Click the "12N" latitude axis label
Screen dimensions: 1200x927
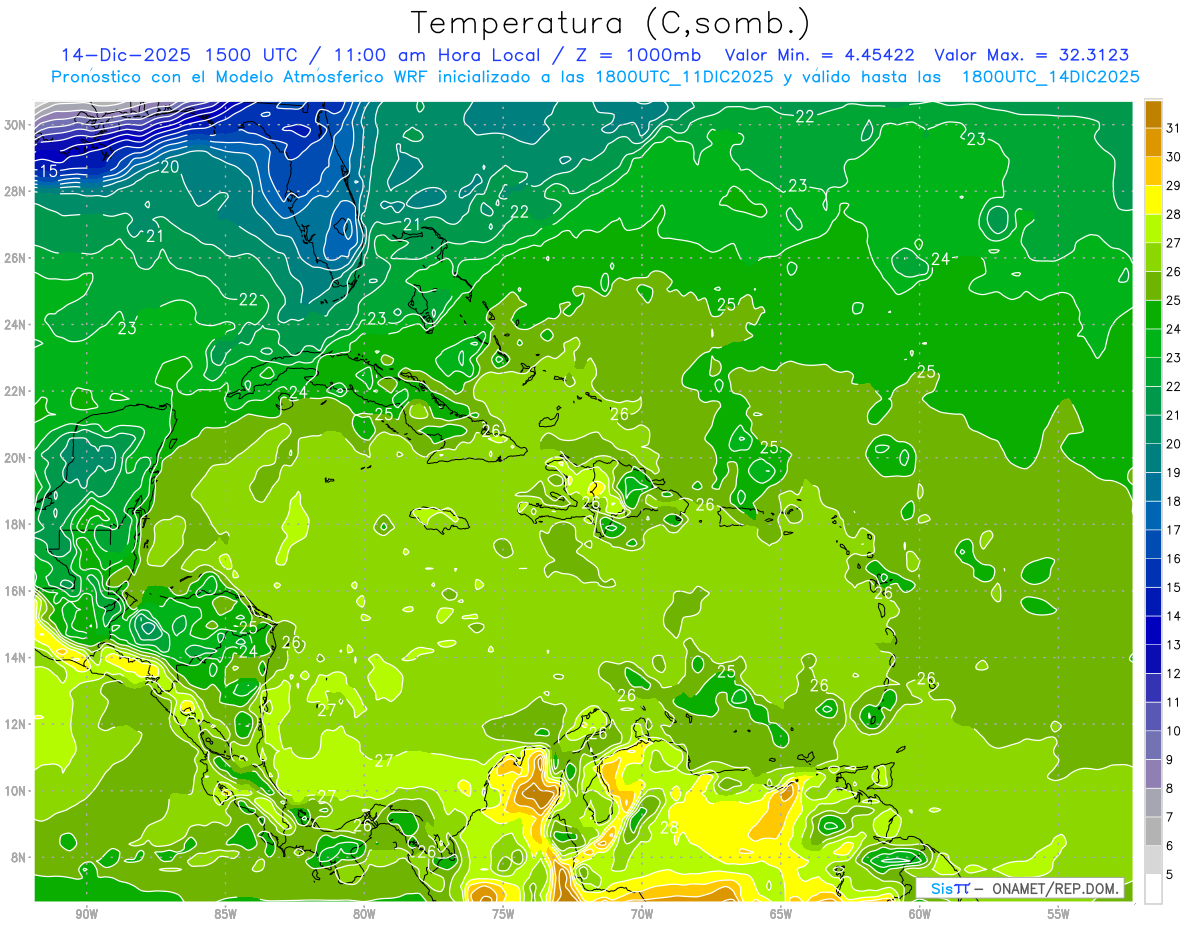15,724
